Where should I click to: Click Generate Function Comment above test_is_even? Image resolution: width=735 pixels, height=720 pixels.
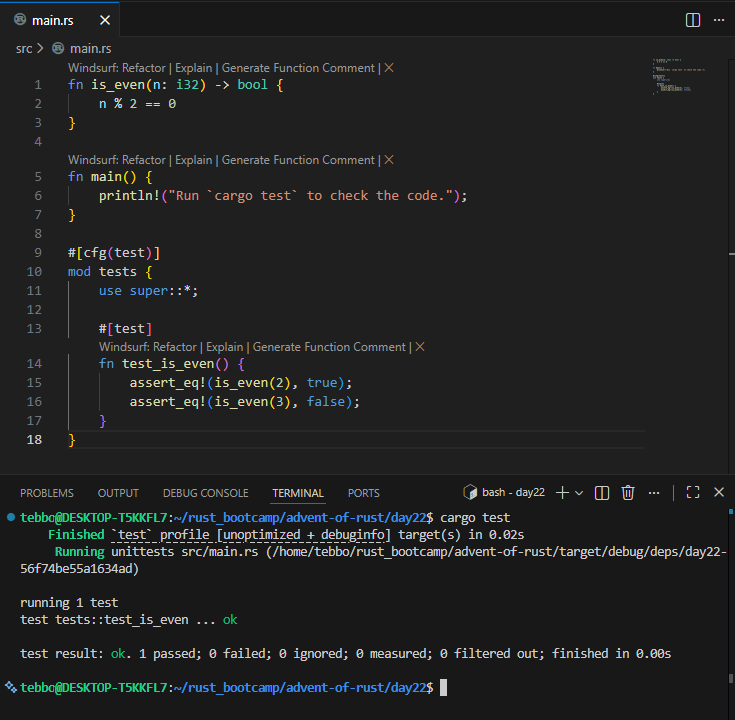tap(329, 347)
